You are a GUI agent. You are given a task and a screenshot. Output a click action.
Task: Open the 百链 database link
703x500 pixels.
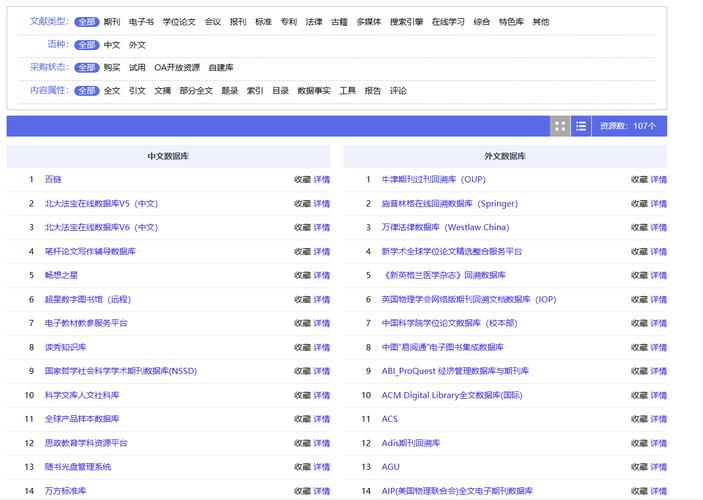(x=53, y=179)
